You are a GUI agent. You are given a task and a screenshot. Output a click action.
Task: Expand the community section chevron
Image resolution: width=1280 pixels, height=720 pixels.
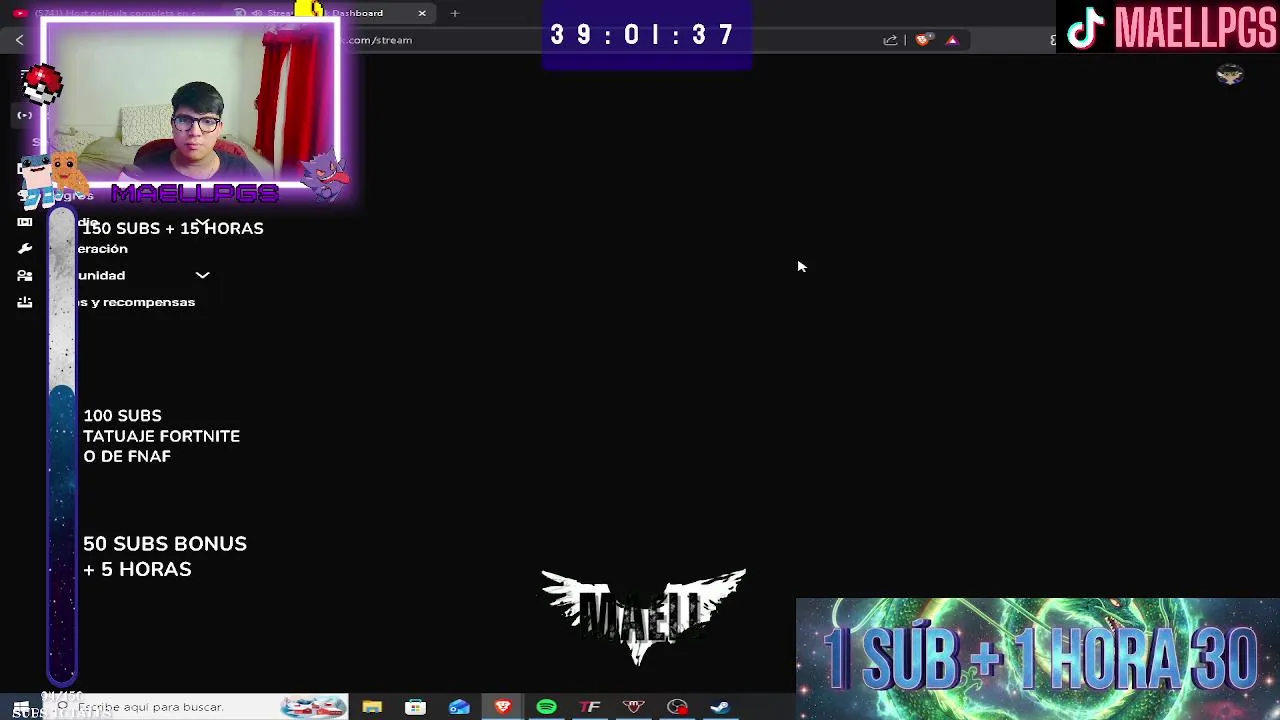202,275
